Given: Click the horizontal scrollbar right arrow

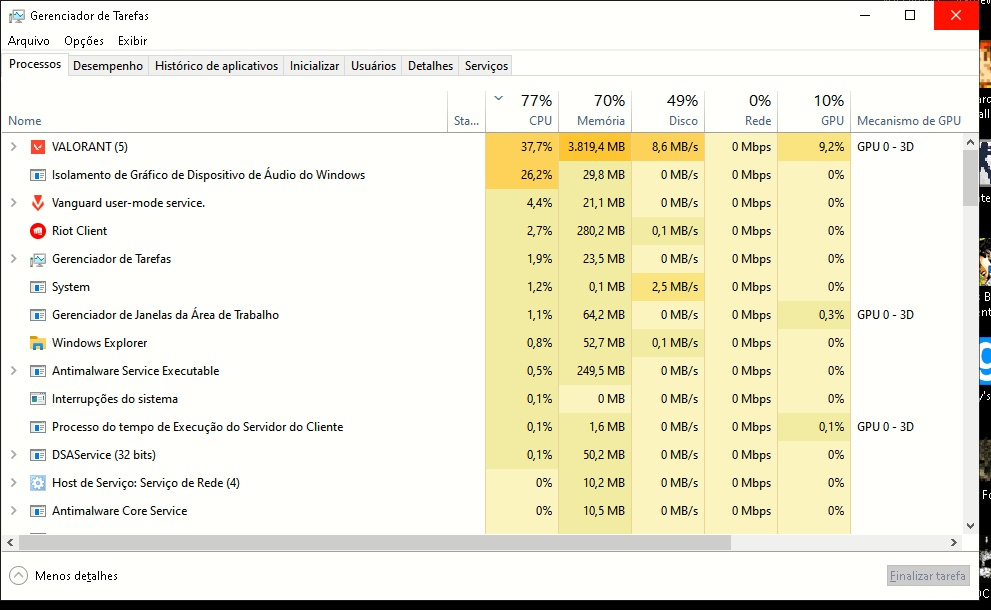Looking at the screenshot, I should click(954, 542).
